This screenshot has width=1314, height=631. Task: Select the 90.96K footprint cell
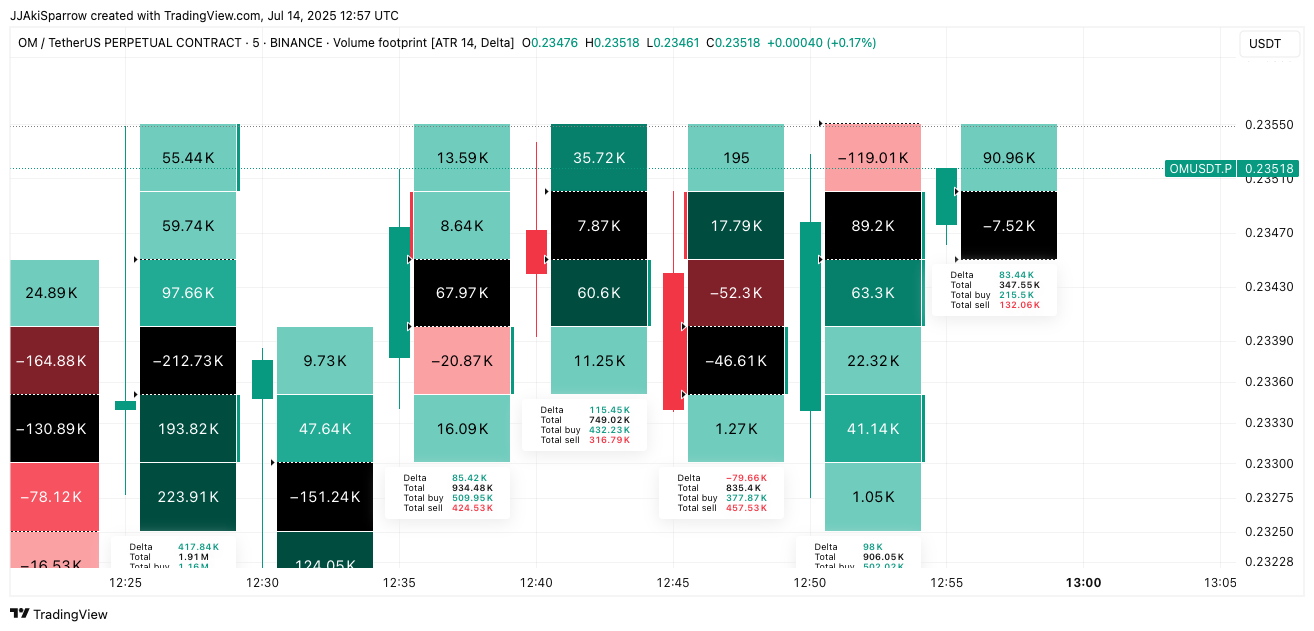point(1009,158)
